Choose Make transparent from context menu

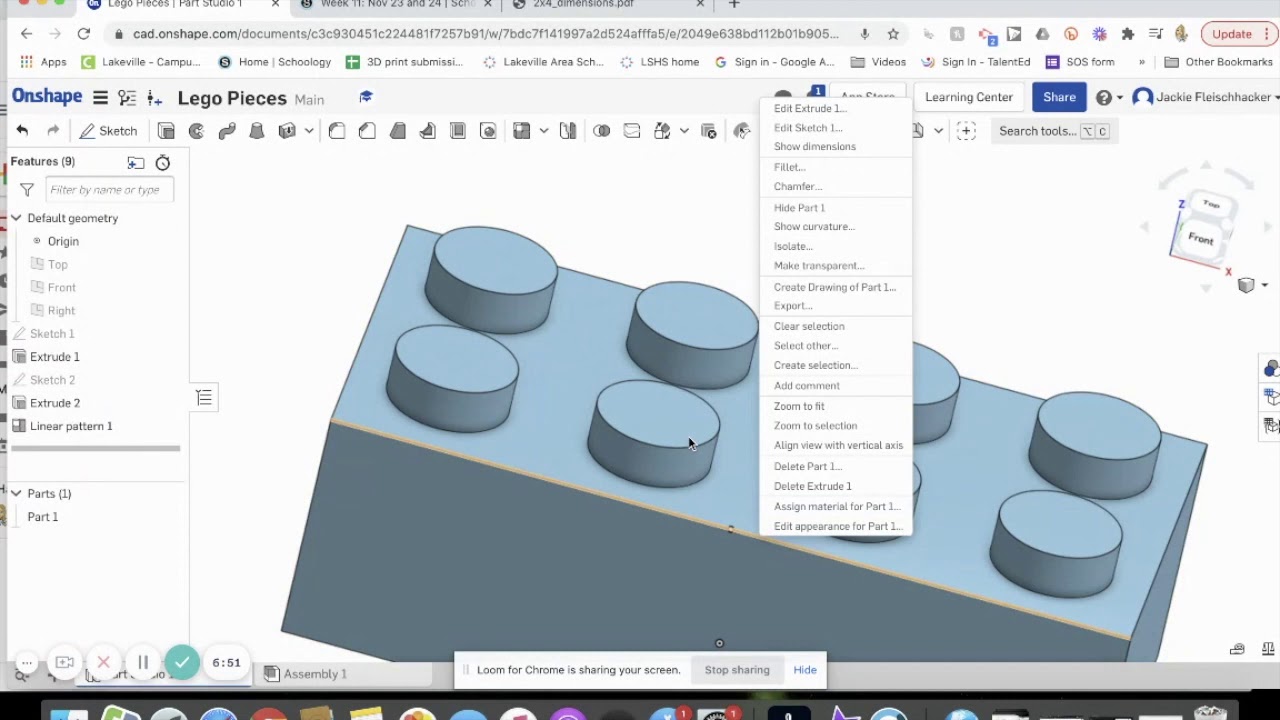[819, 266]
